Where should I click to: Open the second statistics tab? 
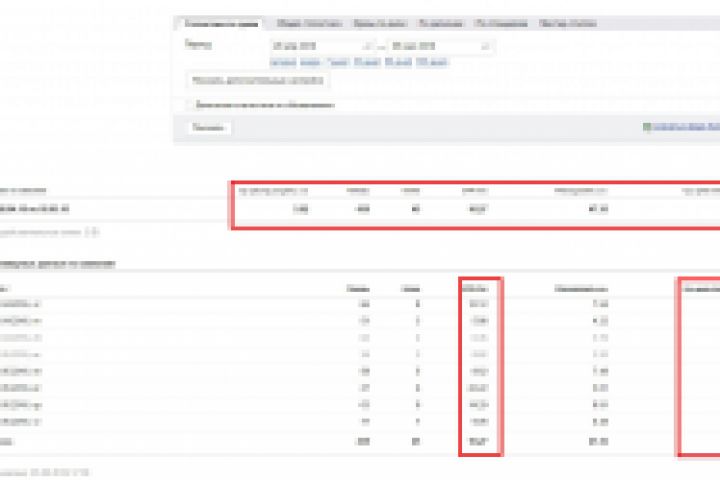309,23
